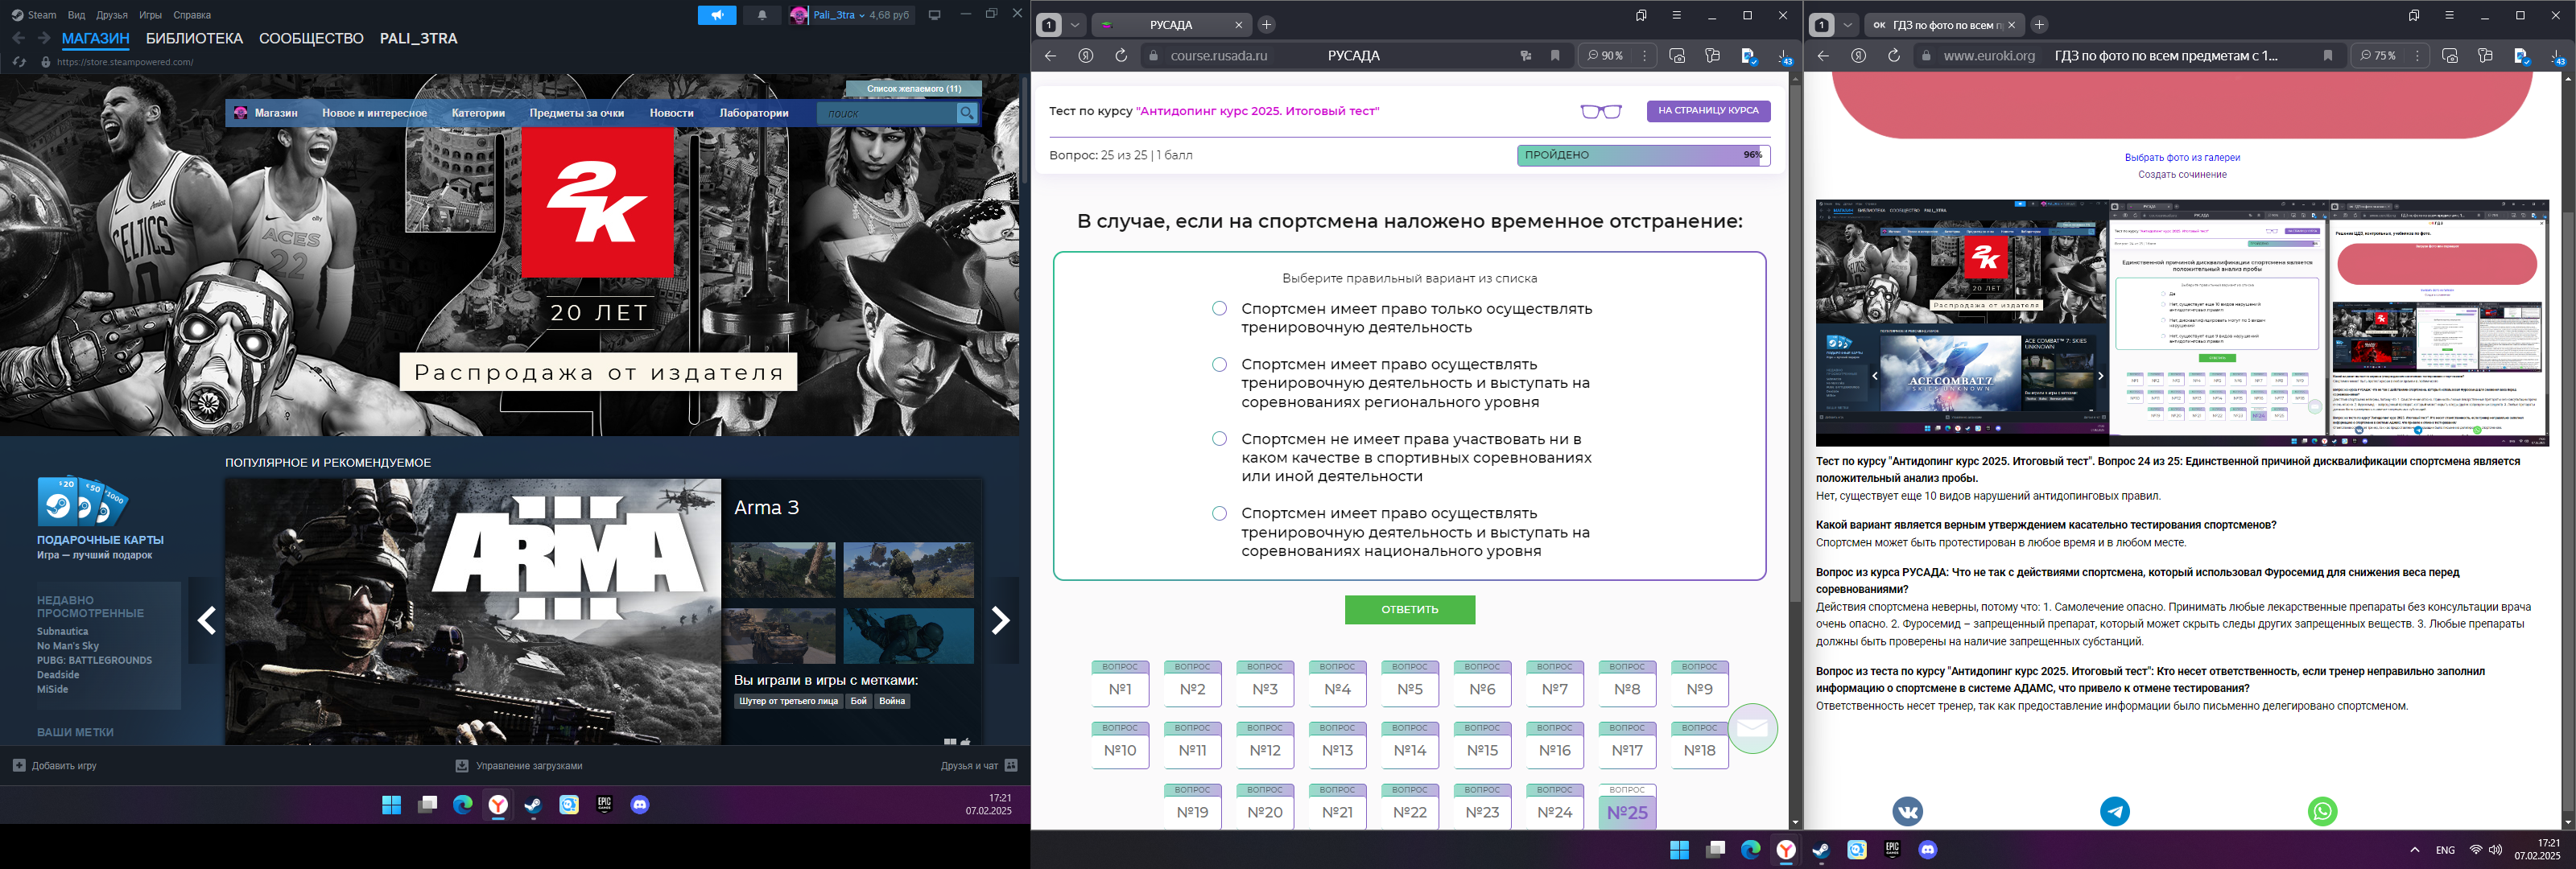Viewport: 2576px width, 869px height.
Task: Advance the Steam featured carousel right arrow
Action: (1000, 621)
